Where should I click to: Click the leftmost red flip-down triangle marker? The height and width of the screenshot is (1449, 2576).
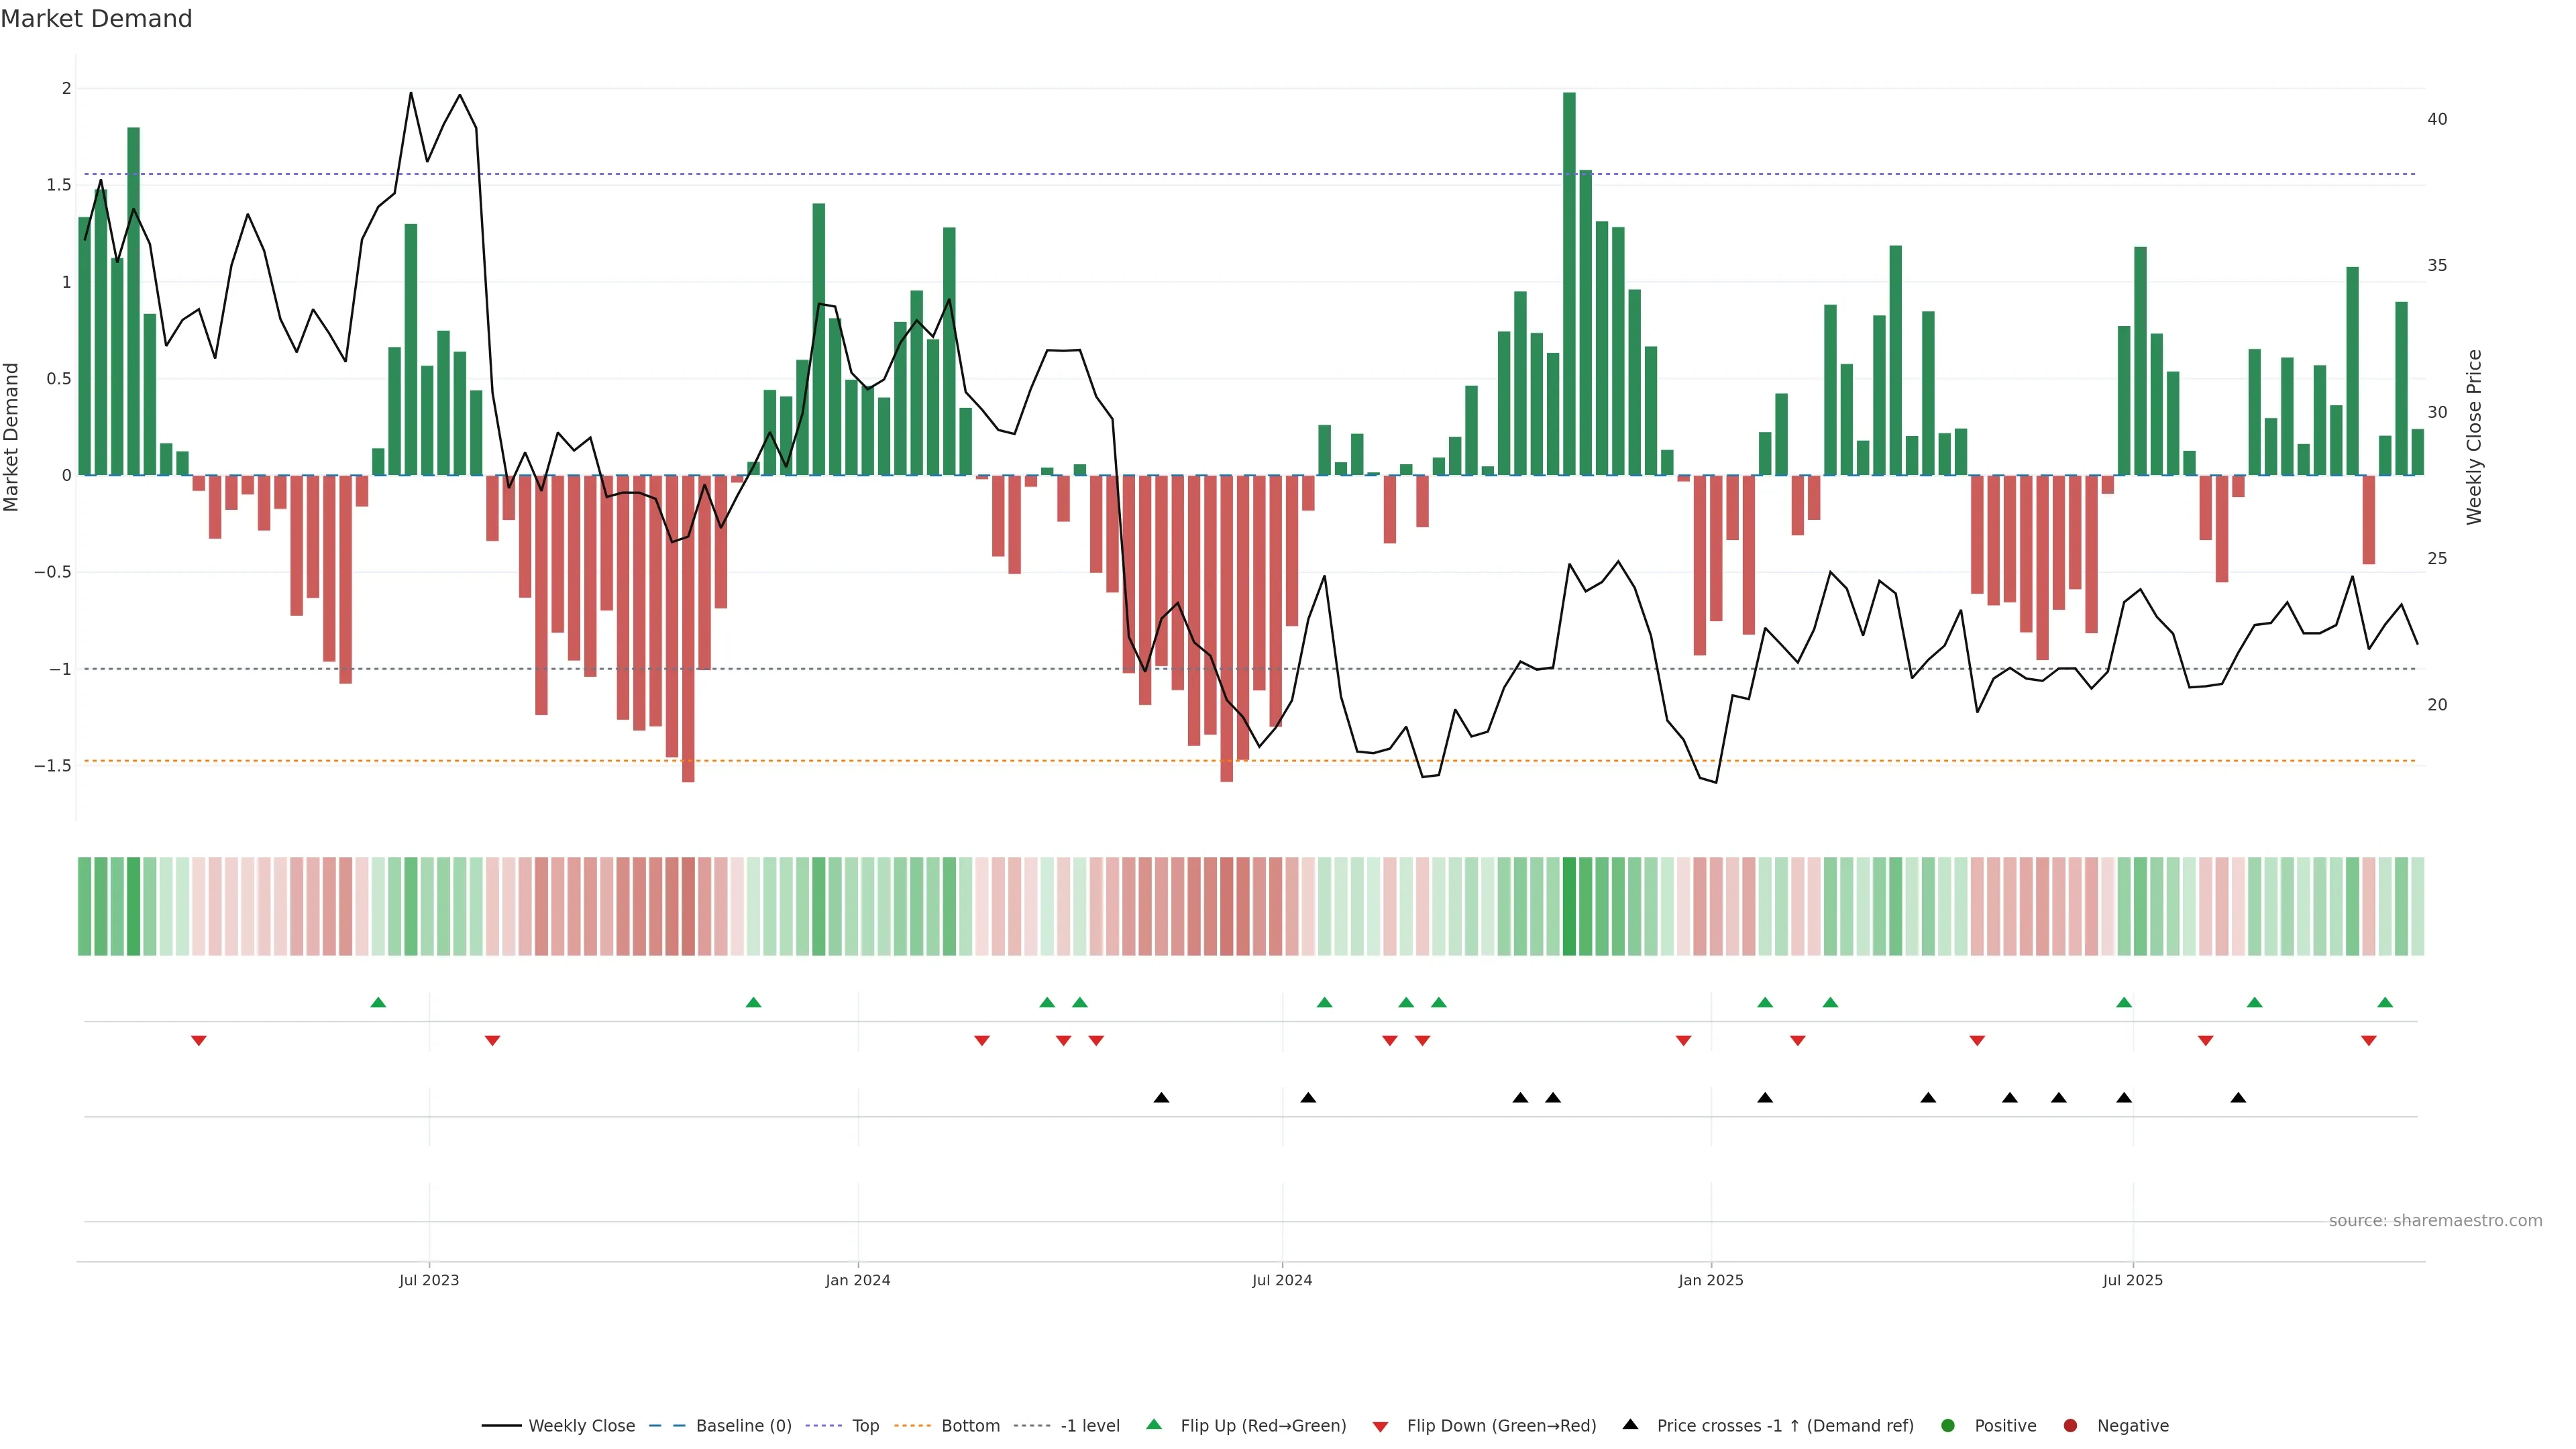coord(199,1041)
